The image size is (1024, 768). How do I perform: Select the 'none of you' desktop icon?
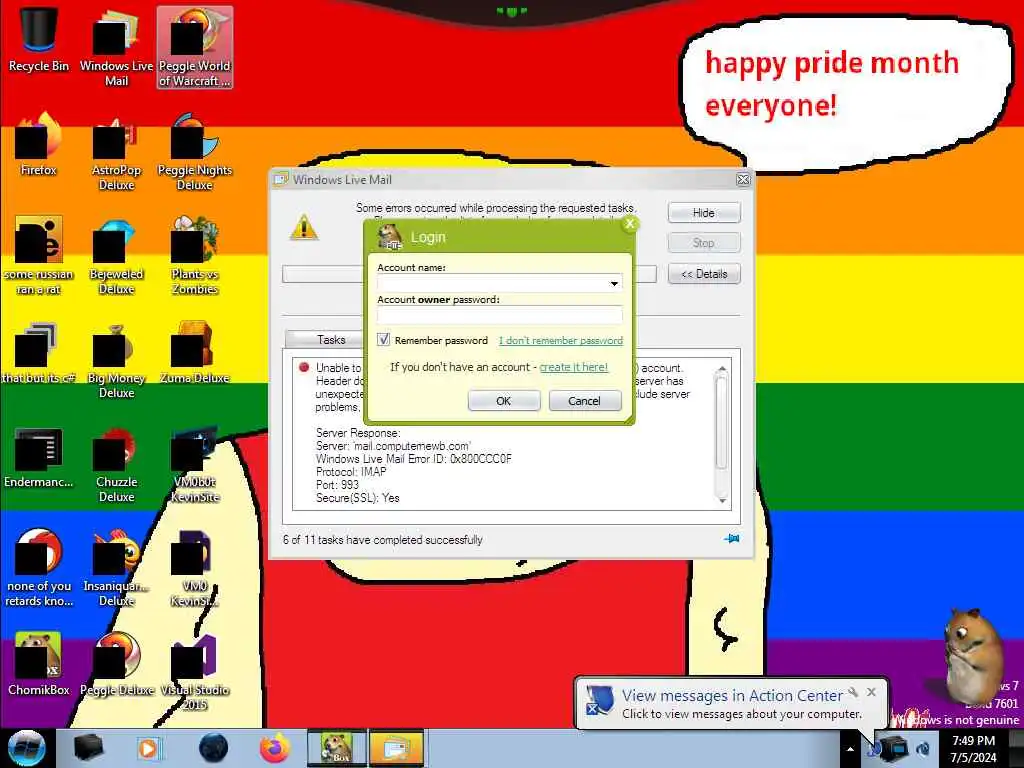tap(39, 568)
